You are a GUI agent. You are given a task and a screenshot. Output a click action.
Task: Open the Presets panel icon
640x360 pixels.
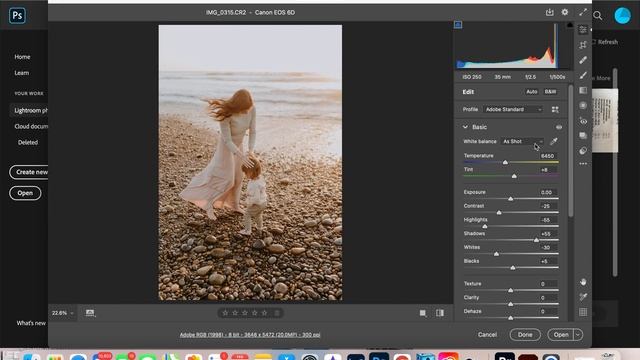point(583,151)
